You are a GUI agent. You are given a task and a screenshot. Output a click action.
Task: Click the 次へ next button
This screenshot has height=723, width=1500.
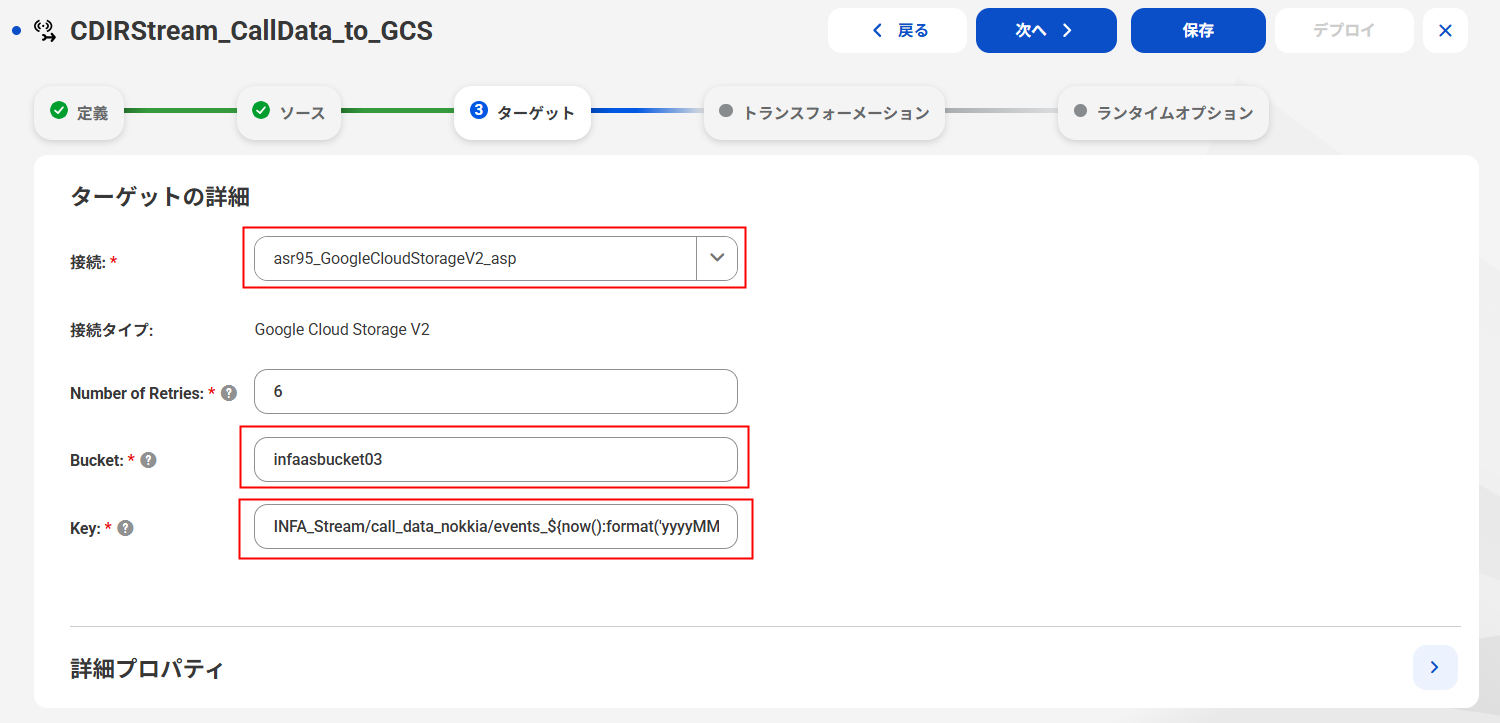tap(1046, 31)
